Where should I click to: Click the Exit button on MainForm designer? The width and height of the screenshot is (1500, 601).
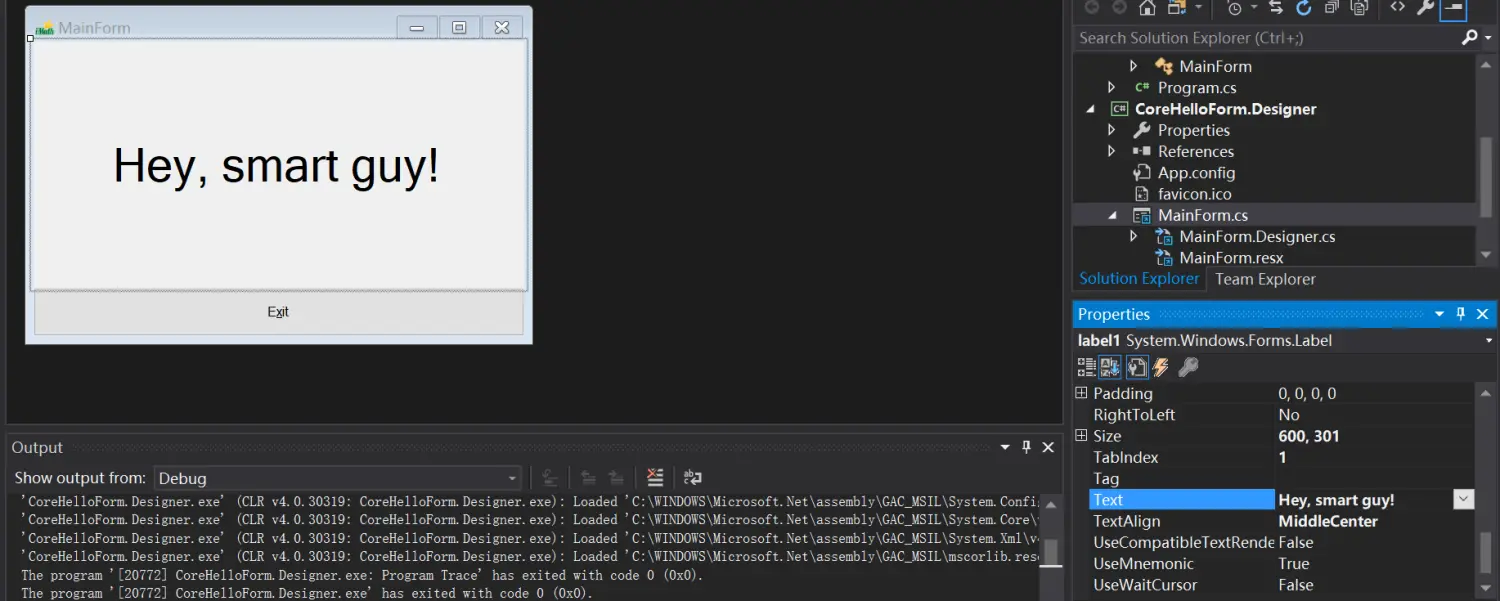(279, 312)
